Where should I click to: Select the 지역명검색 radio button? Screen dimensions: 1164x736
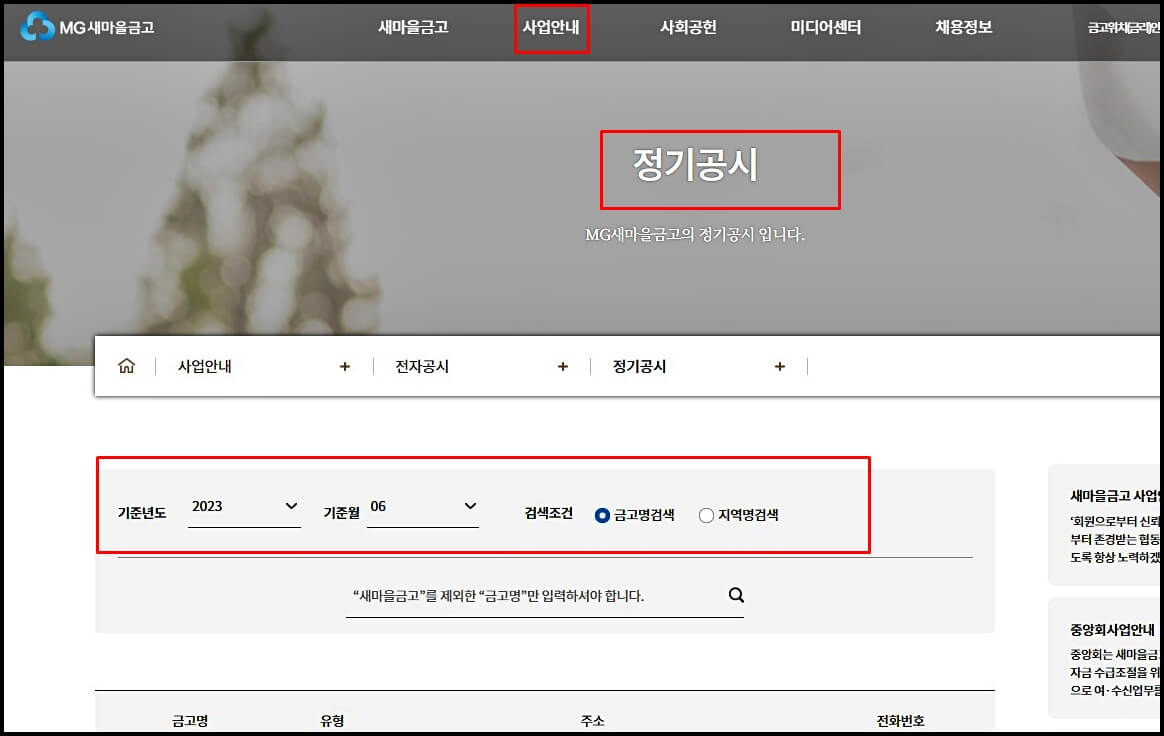706,515
